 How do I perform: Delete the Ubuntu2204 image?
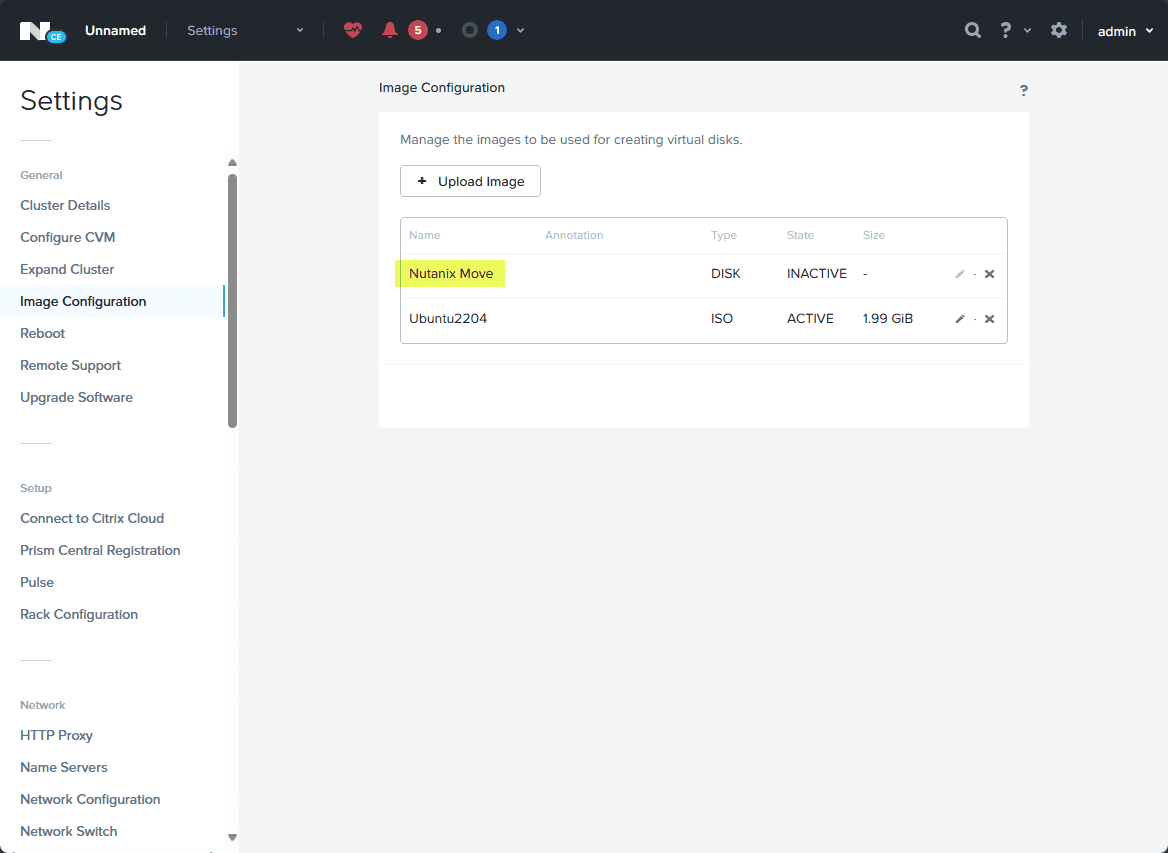(x=989, y=319)
